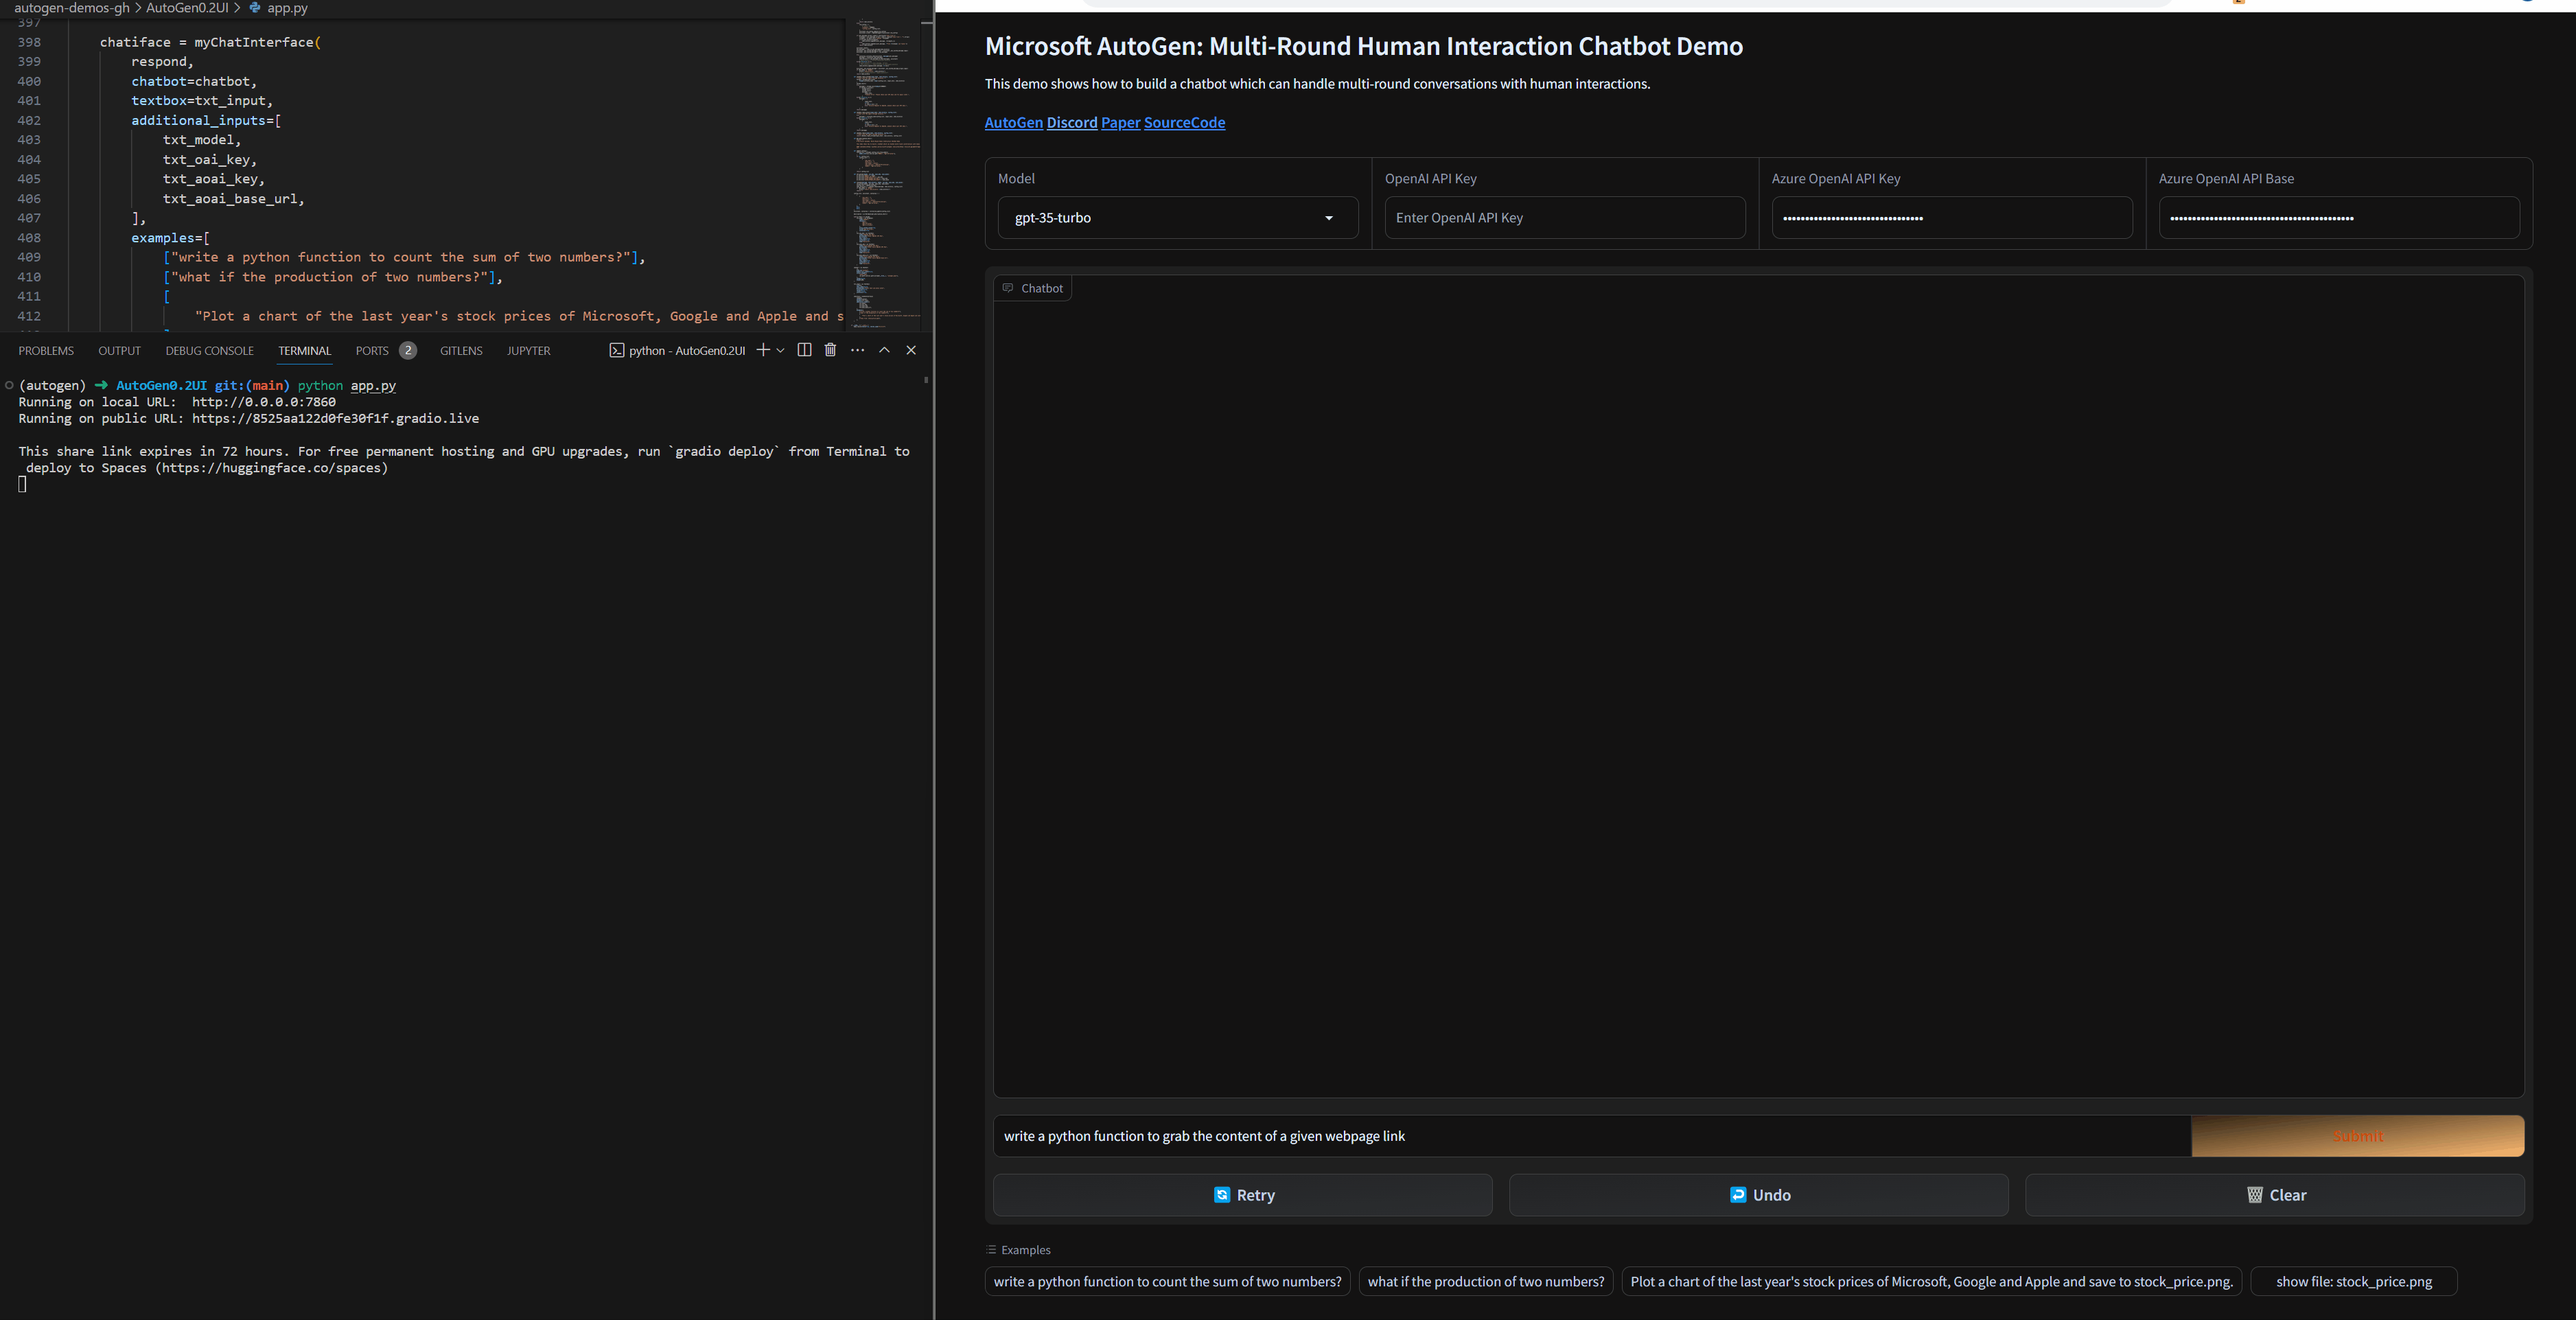Close the terminal panel with X
Image resolution: width=2576 pixels, height=1320 pixels.
911,350
